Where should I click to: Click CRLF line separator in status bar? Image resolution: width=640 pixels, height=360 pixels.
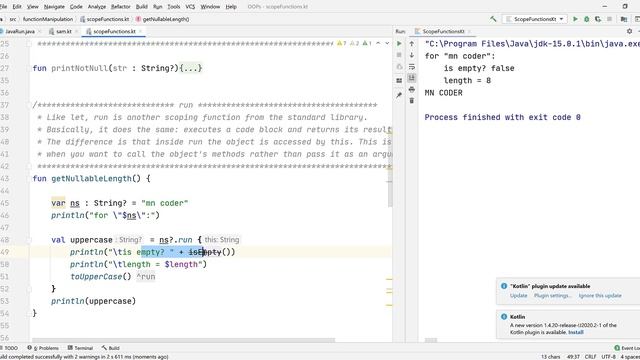591,357
